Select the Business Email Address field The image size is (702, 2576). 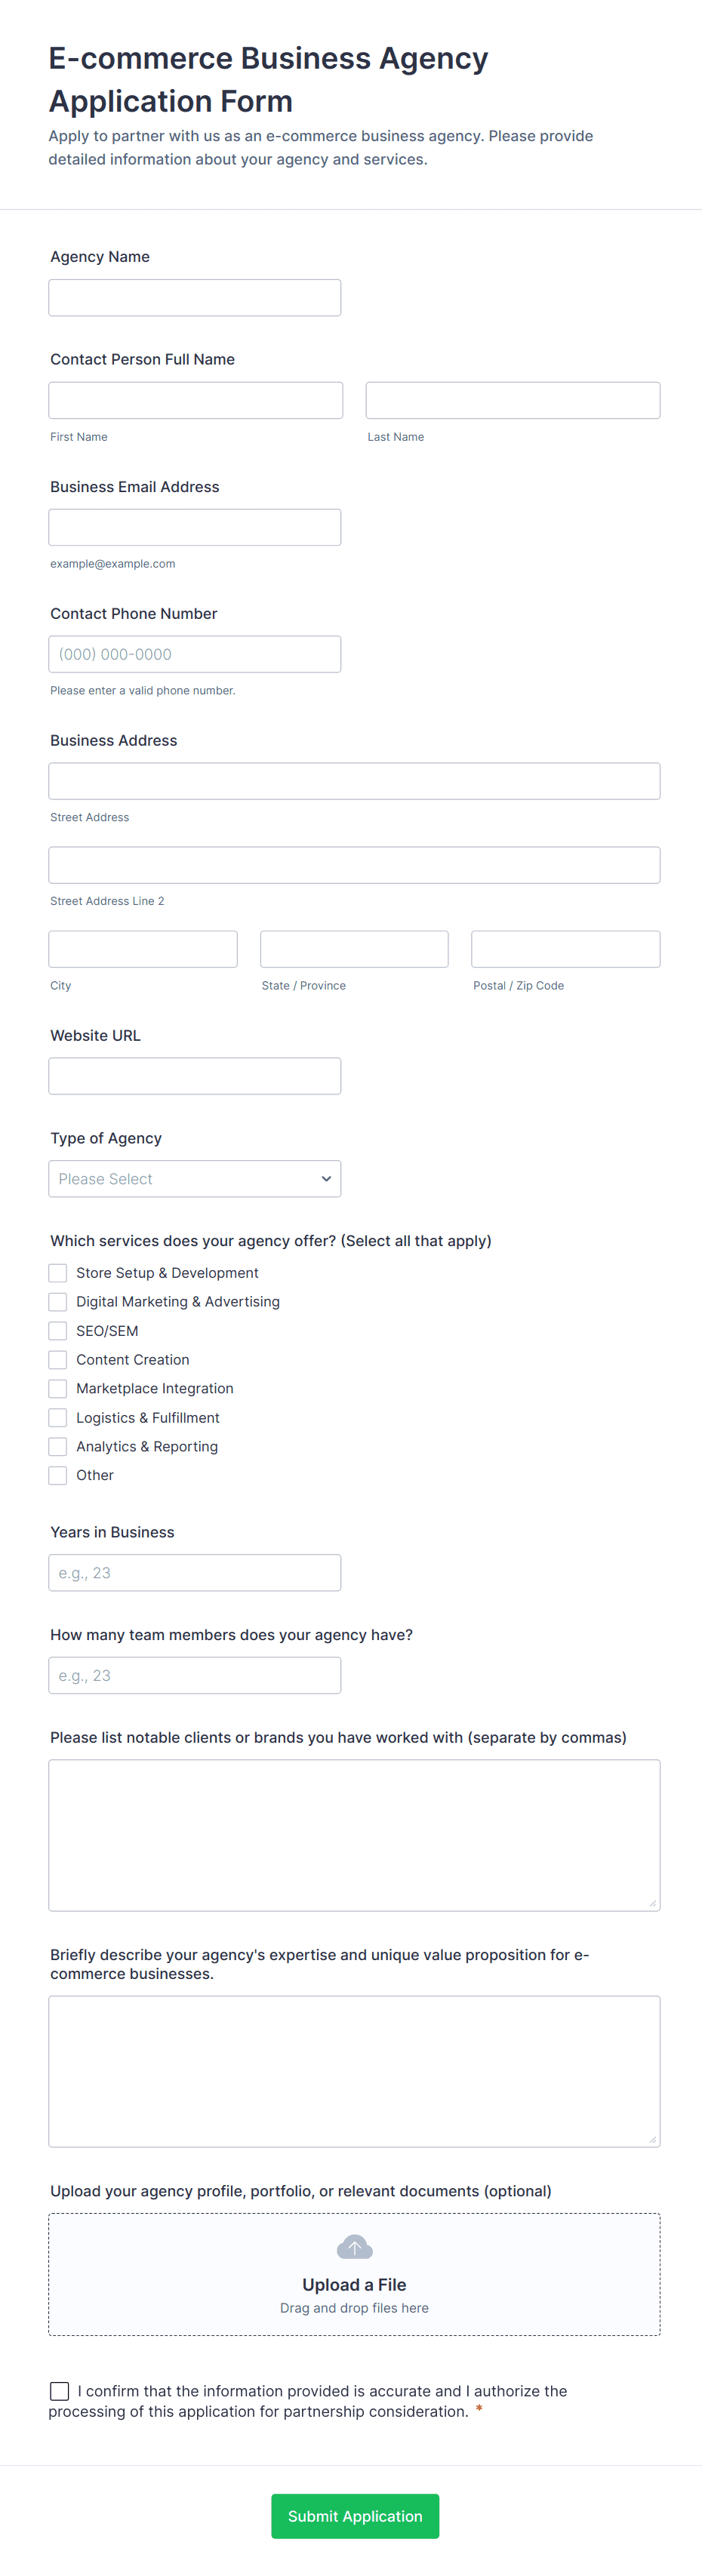[x=195, y=527]
